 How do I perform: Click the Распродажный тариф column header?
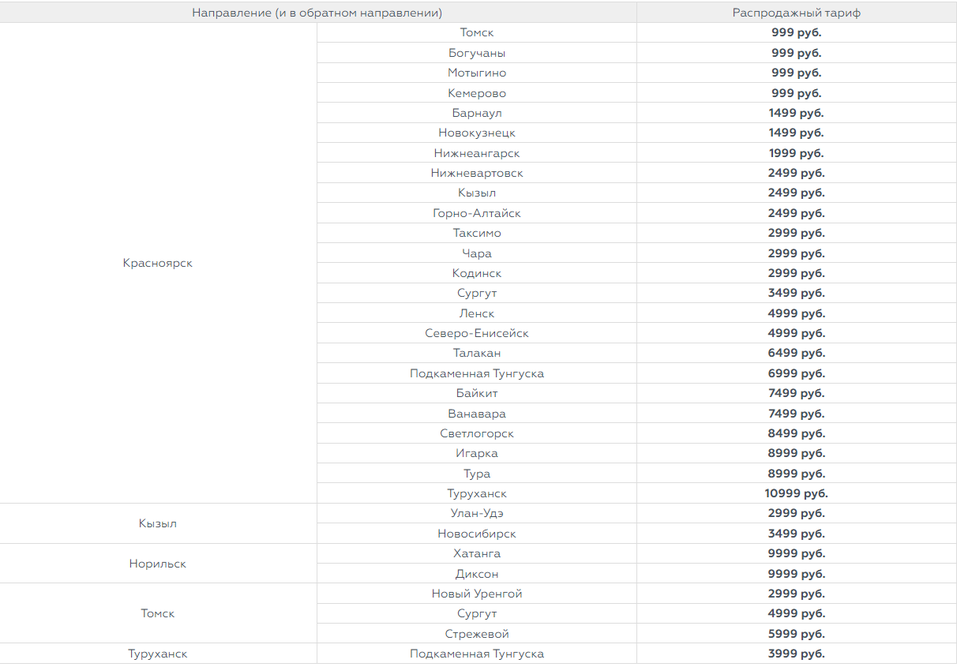coord(796,13)
